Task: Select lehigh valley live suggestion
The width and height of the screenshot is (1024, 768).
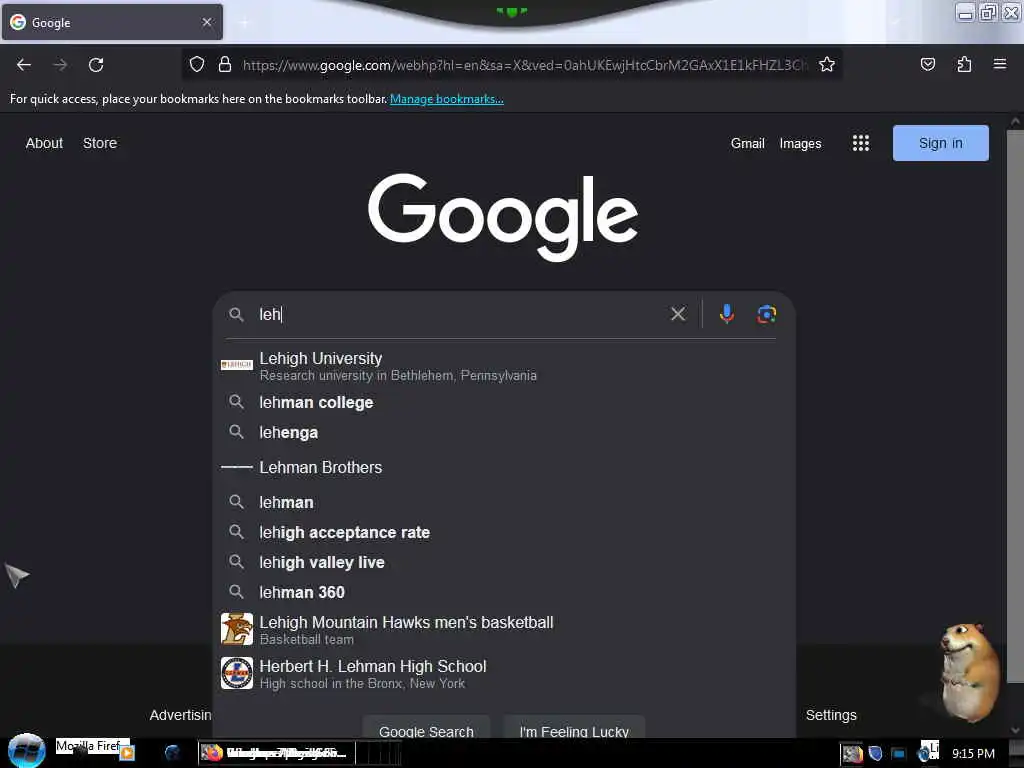Action: 504,562
